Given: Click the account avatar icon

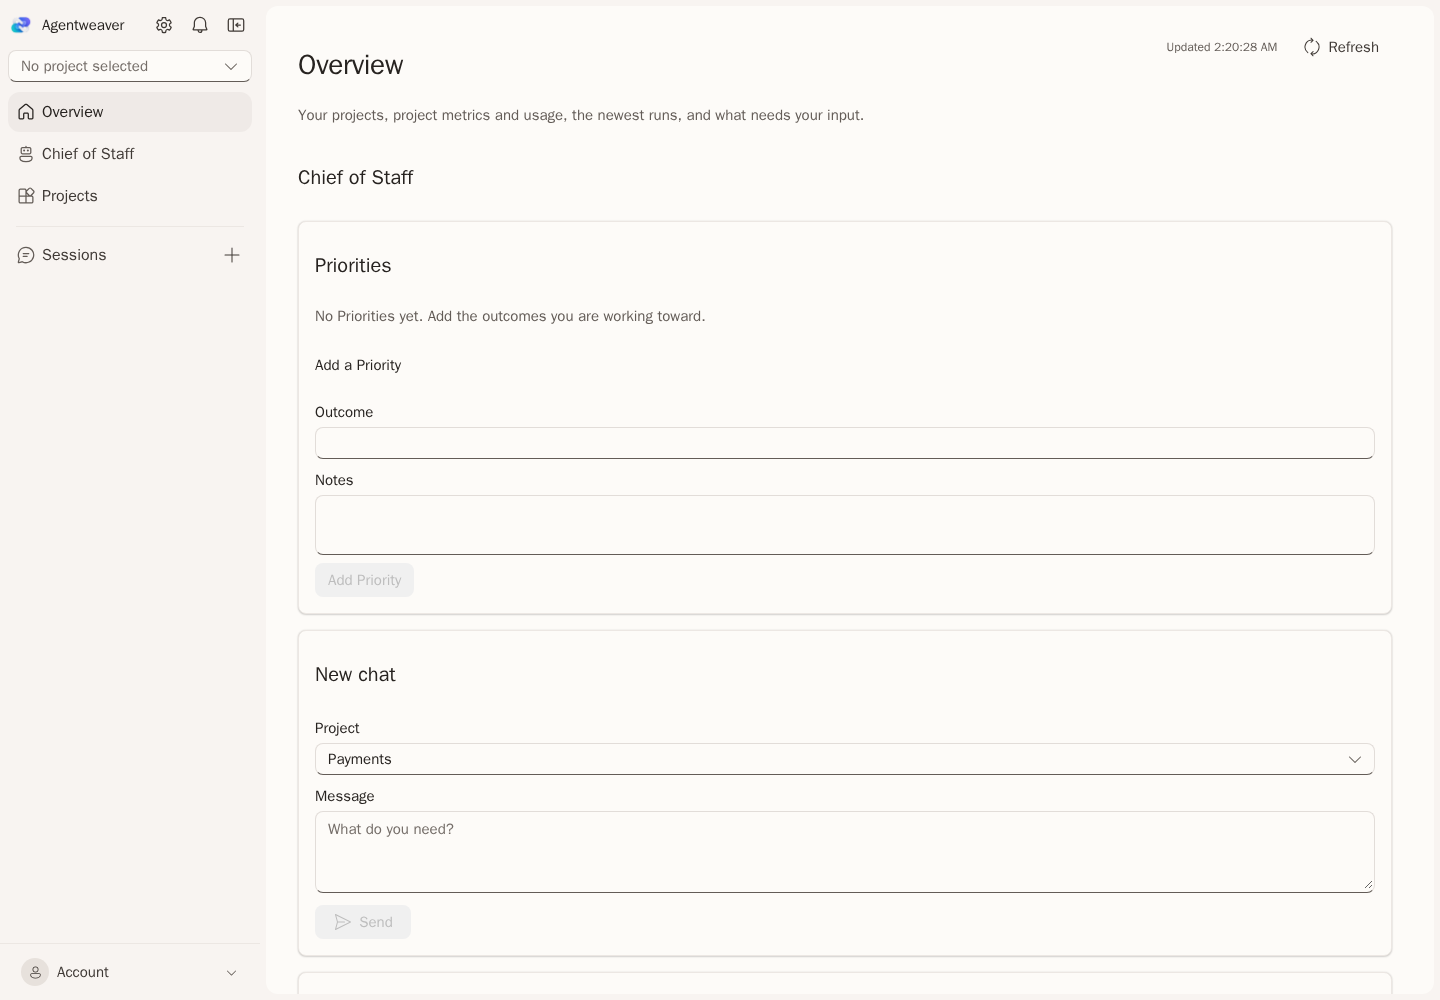Looking at the screenshot, I should click(x=35, y=972).
